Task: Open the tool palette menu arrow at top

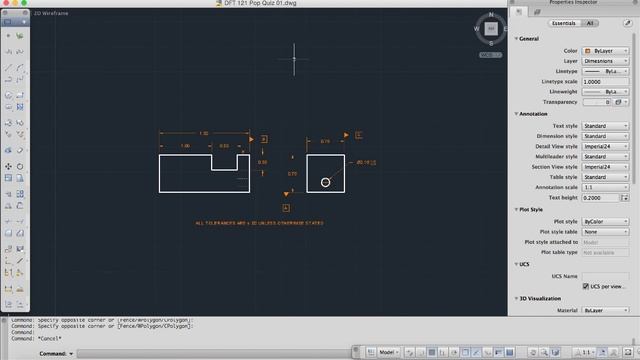Action: point(24,22)
